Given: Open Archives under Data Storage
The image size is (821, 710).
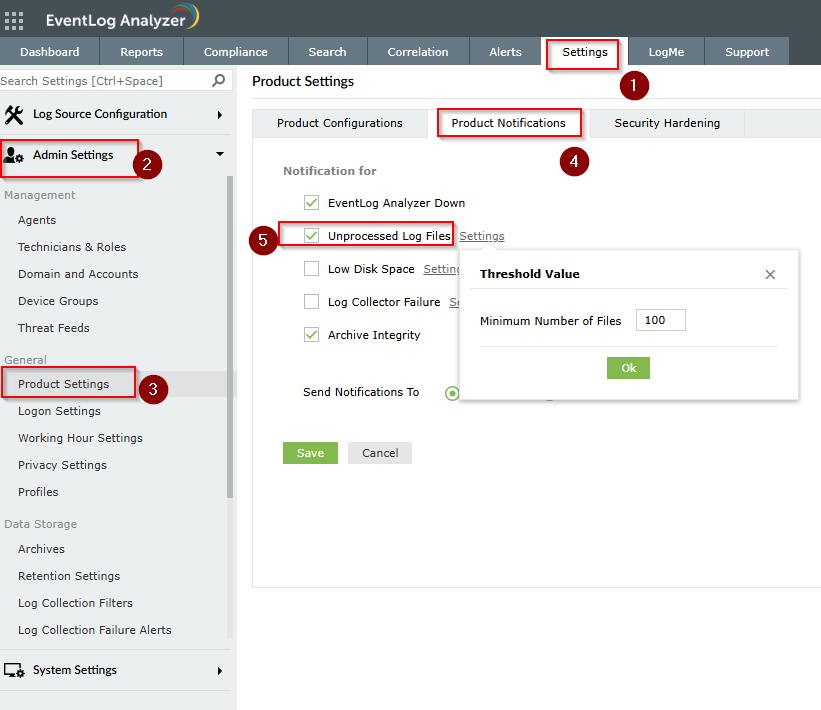Looking at the screenshot, I should [41, 549].
